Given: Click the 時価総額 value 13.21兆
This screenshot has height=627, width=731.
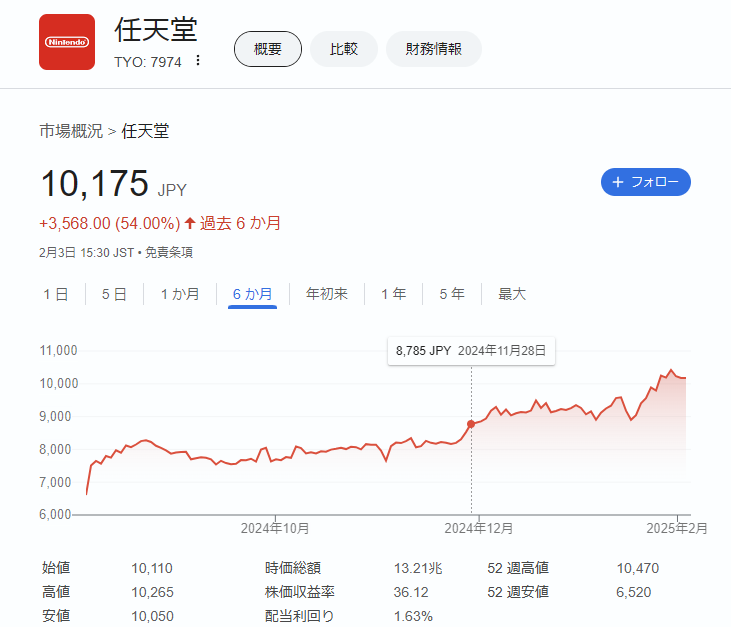Looking at the screenshot, I should pyautogui.click(x=418, y=568).
